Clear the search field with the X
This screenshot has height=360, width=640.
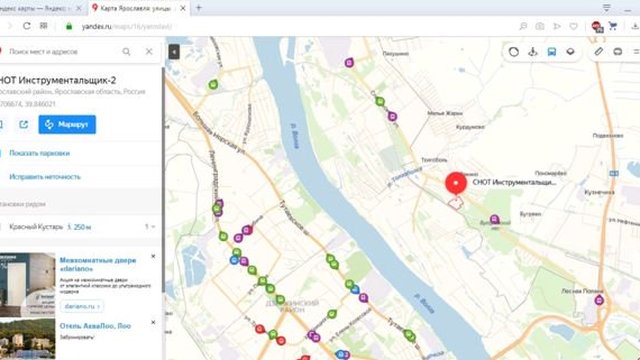click(149, 51)
